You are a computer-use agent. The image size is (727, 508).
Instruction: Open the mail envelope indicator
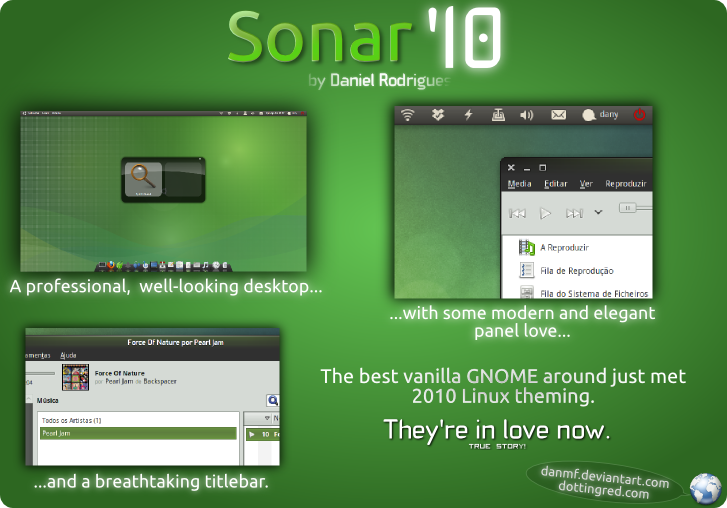coord(558,114)
